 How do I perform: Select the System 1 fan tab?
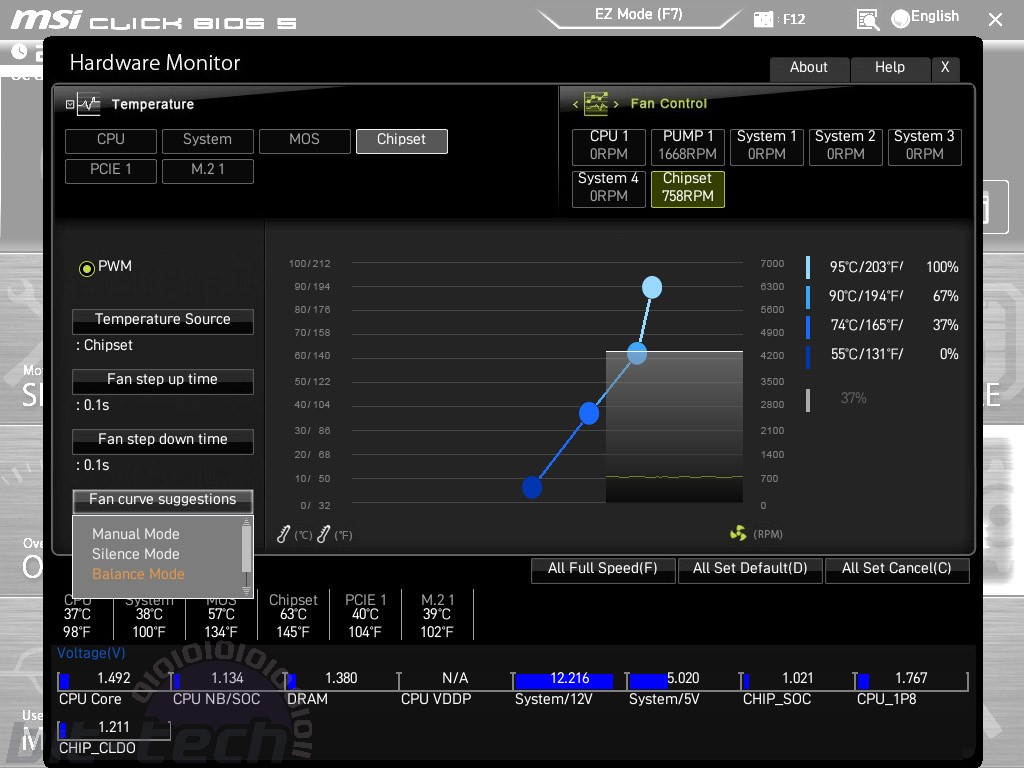click(x=767, y=146)
